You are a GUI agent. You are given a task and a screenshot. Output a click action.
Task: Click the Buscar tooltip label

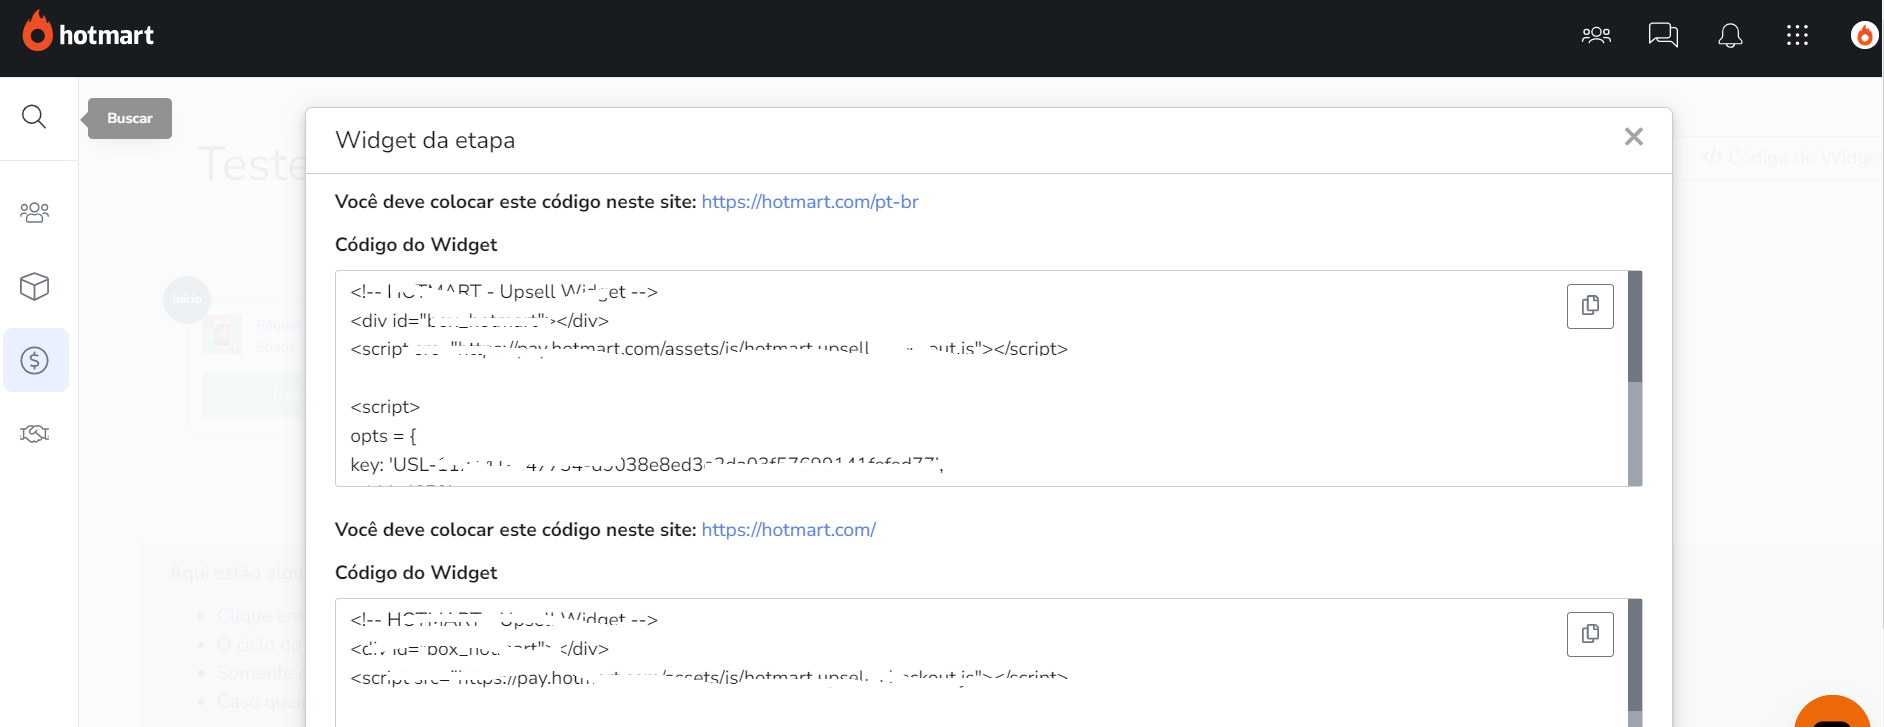pos(130,118)
